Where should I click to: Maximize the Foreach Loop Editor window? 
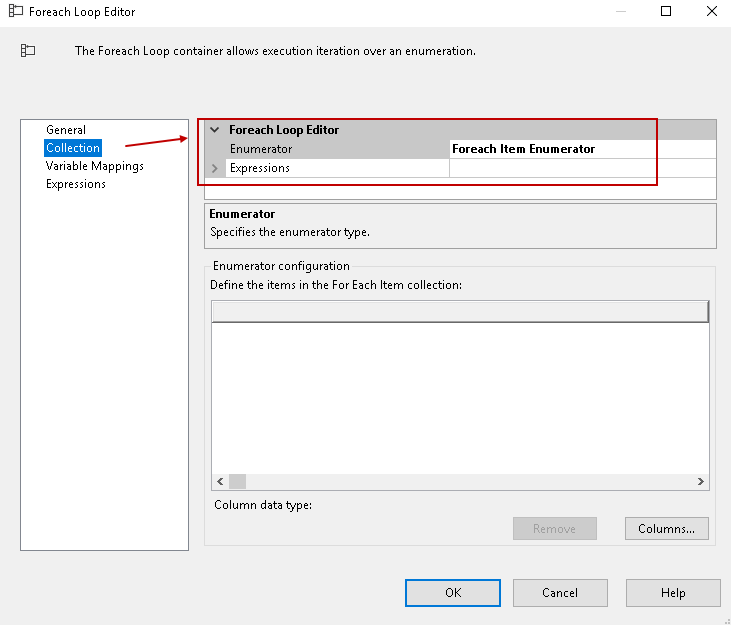coord(666,12)
